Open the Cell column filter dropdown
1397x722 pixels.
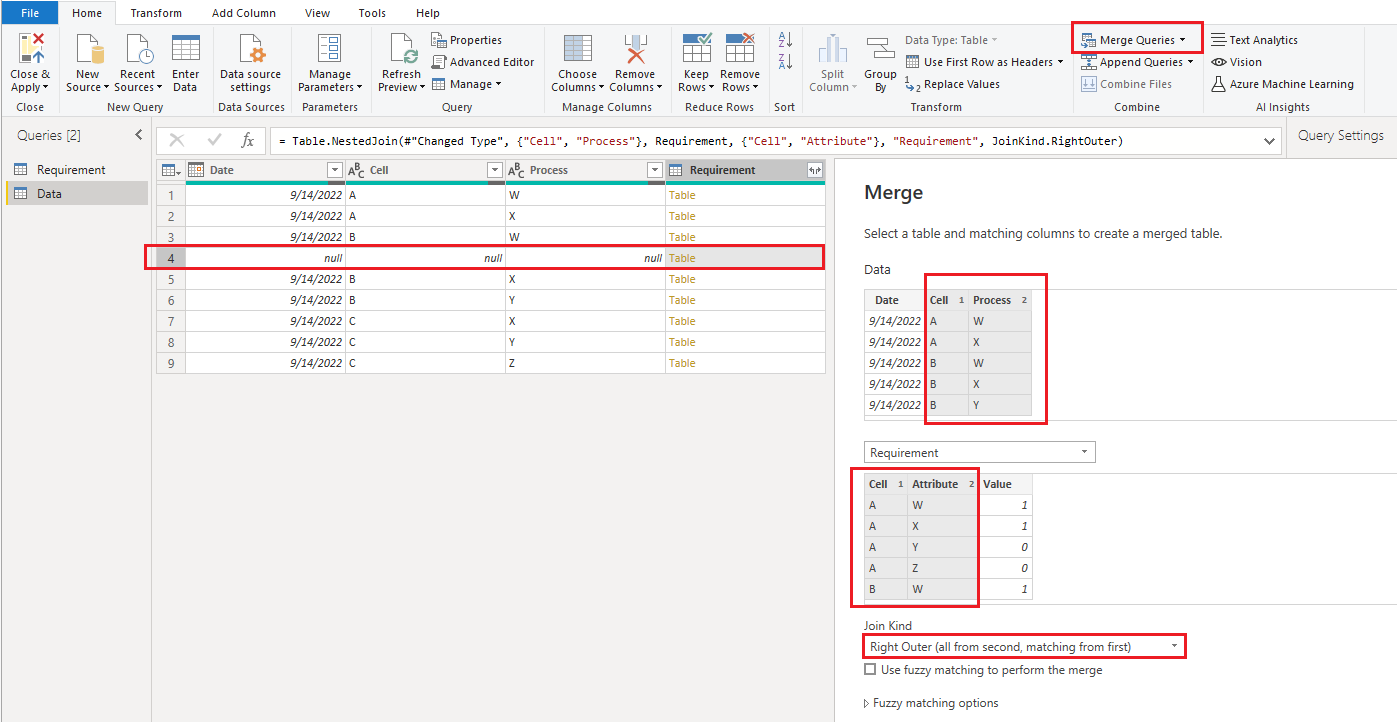pos(494,170)
